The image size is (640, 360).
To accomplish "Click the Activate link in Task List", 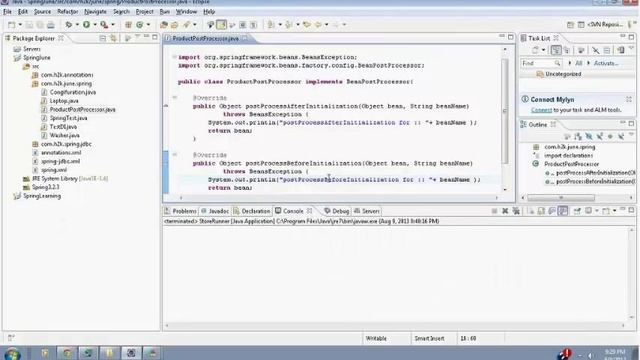I will click(606, 63).
